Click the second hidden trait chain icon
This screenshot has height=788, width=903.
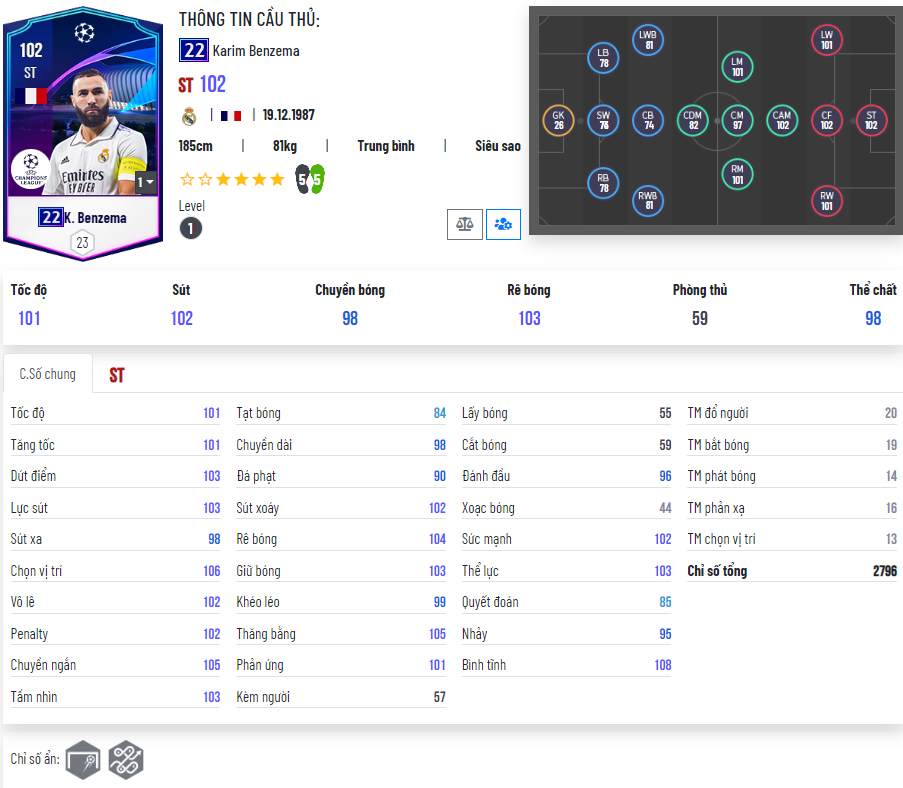click(126, 760)
